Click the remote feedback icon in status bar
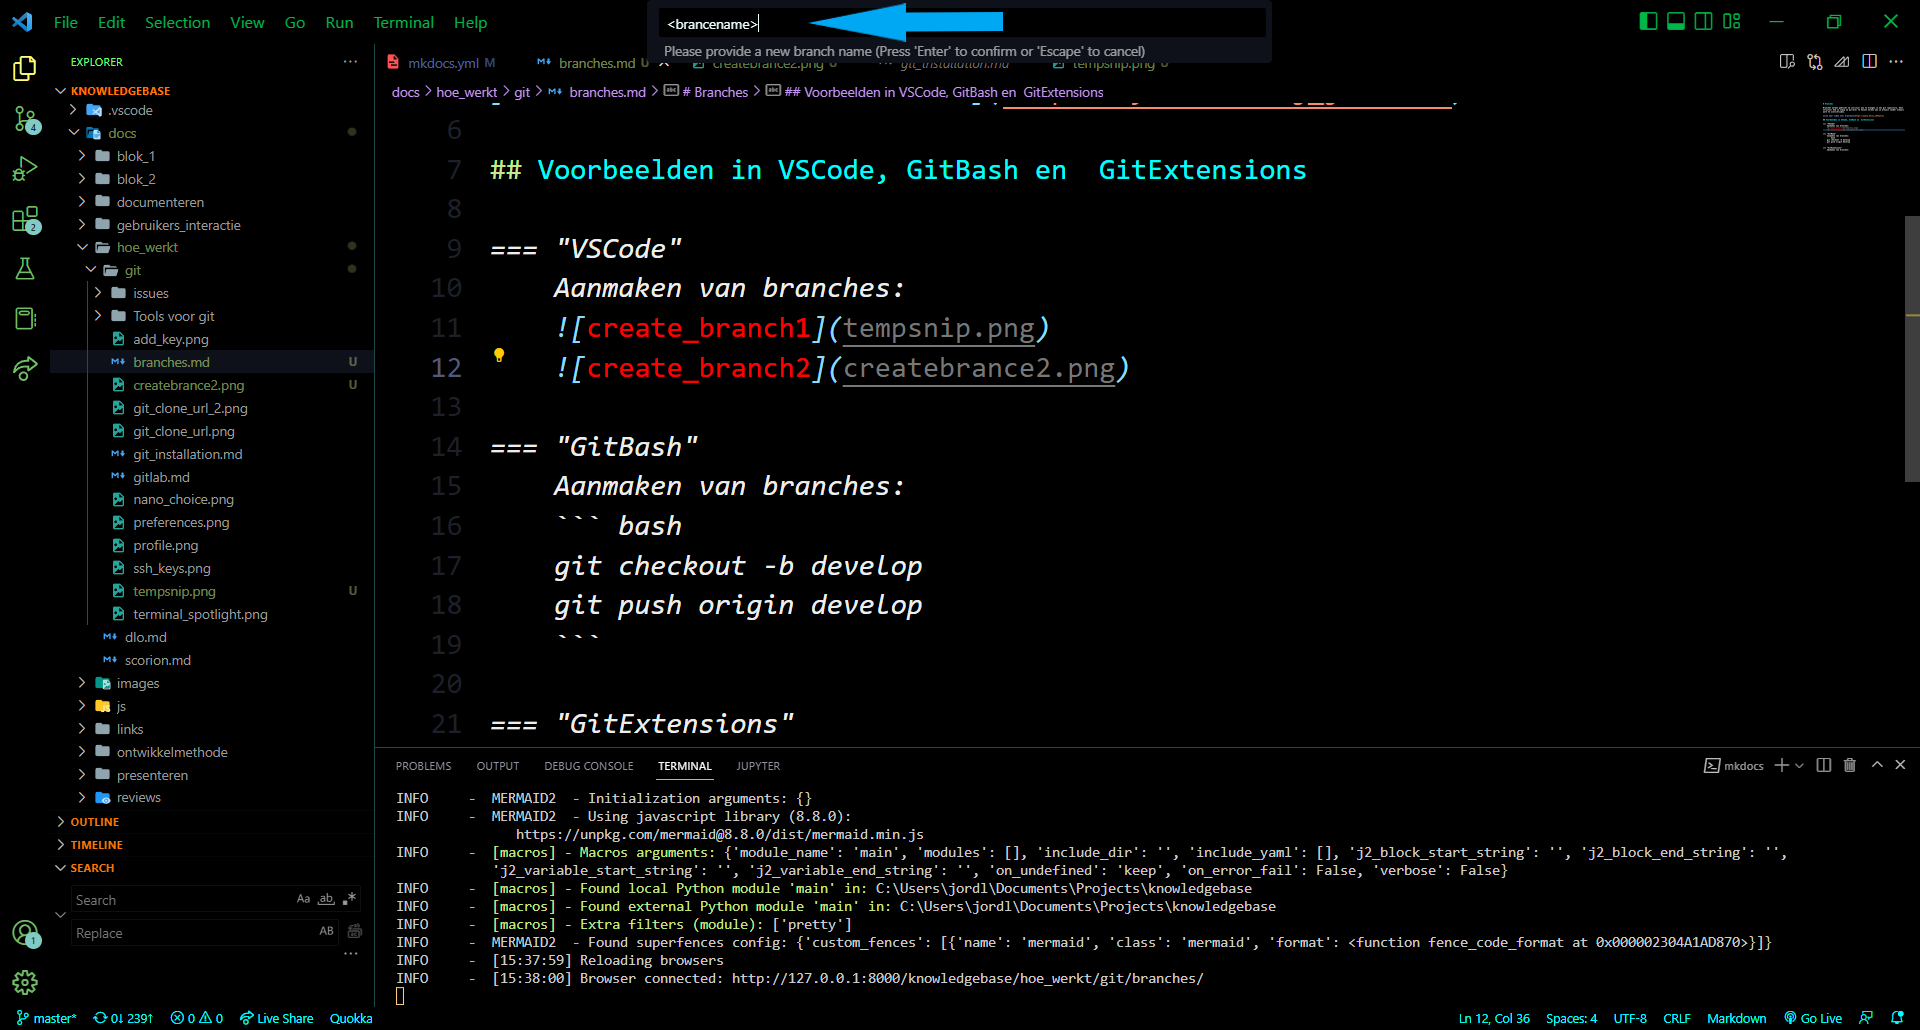Image resolution: width=1920 pixels, height=1030 pixels. point(1866,1018)
